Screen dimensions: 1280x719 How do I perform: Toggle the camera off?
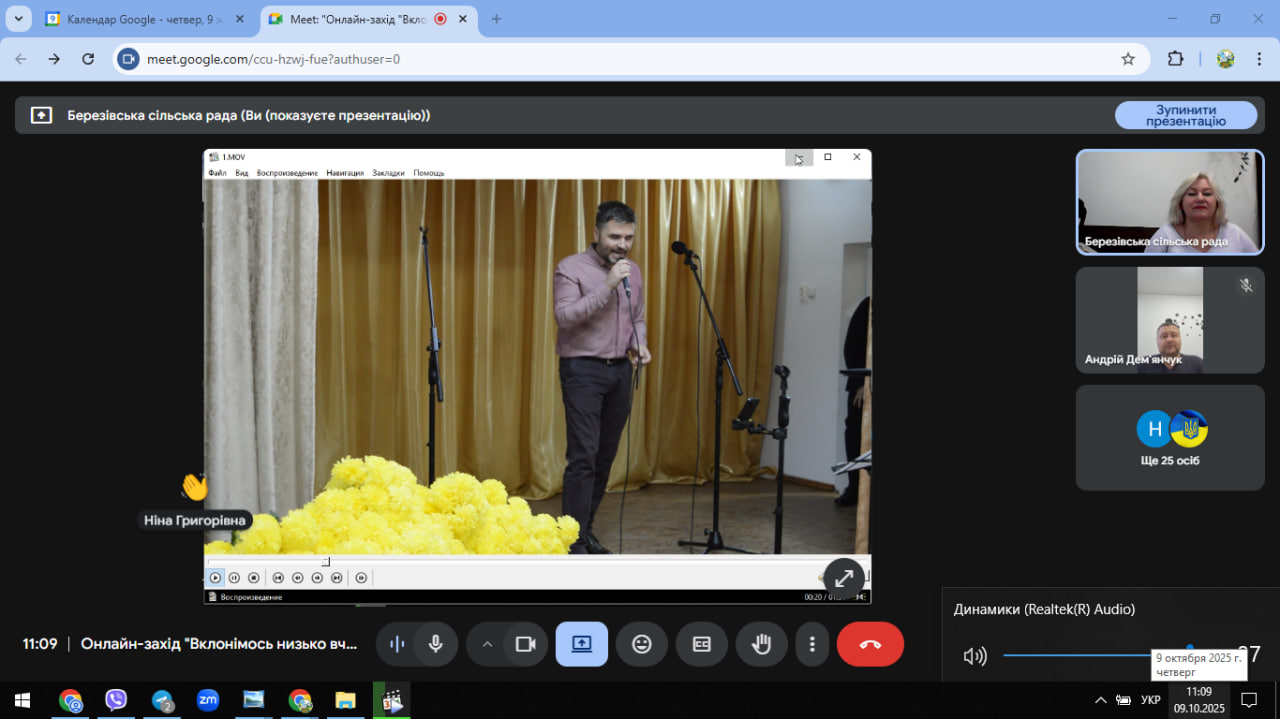[526, 644]
